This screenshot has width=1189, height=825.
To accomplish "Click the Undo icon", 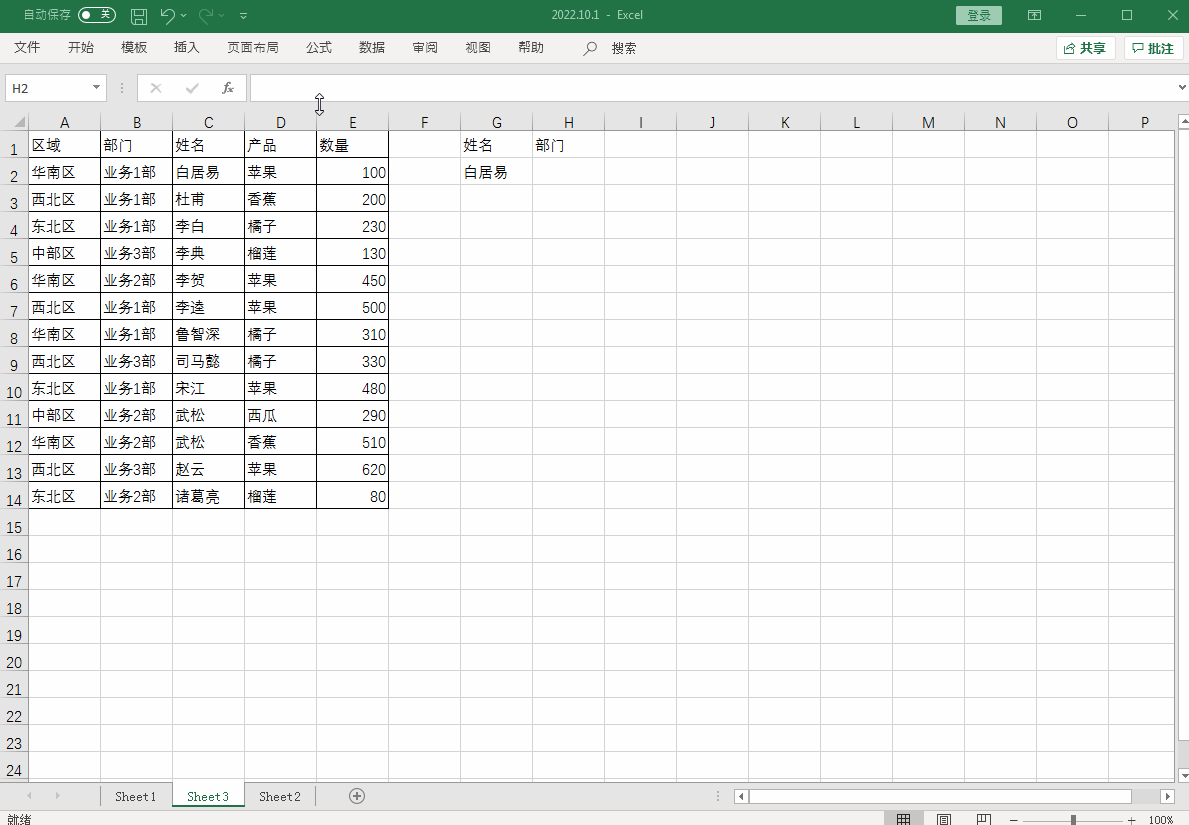I will [168, 15].
